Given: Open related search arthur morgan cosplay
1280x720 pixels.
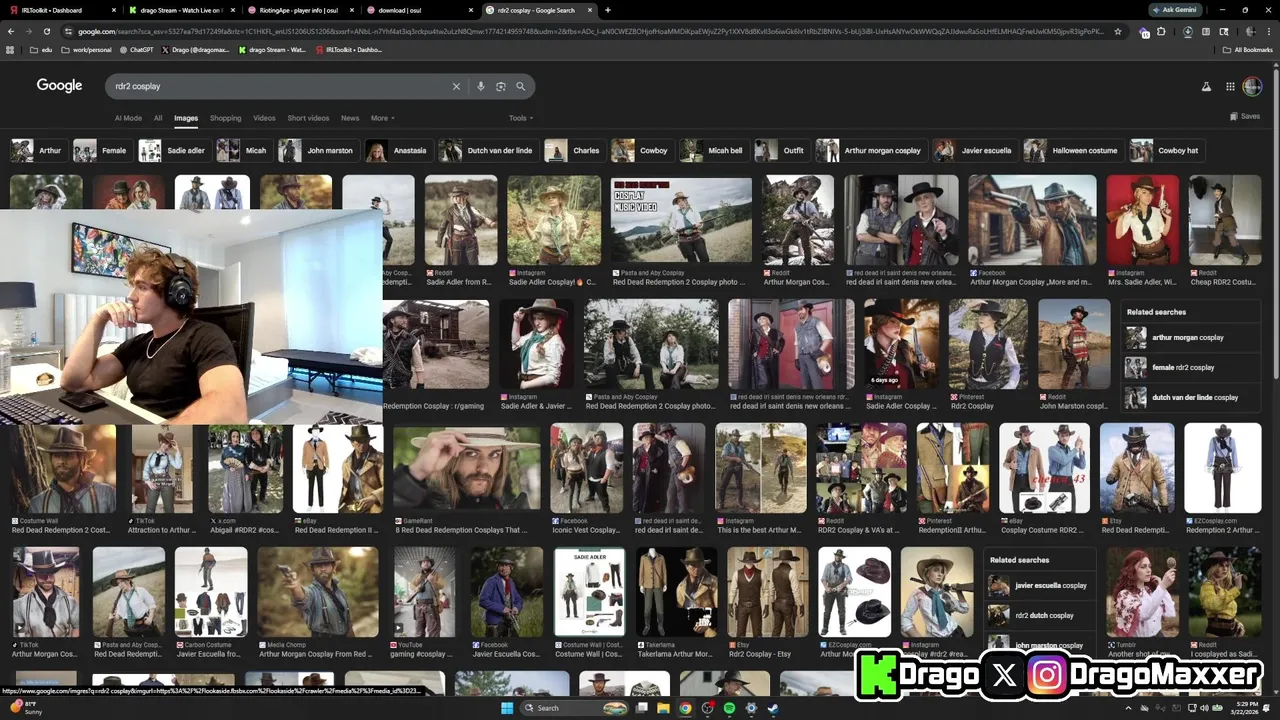Looking at the screenshot, I should tap(1190, 337).
